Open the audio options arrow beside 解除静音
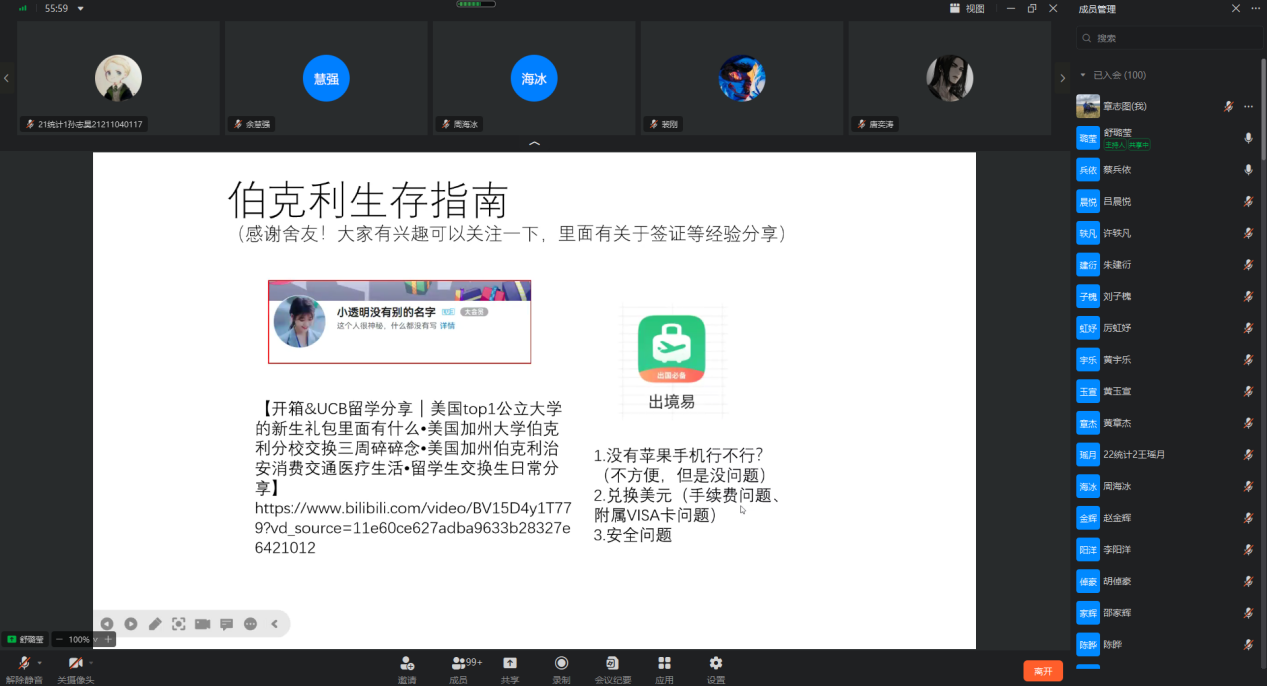This screenshot has width=1267, height=686. 40,662
